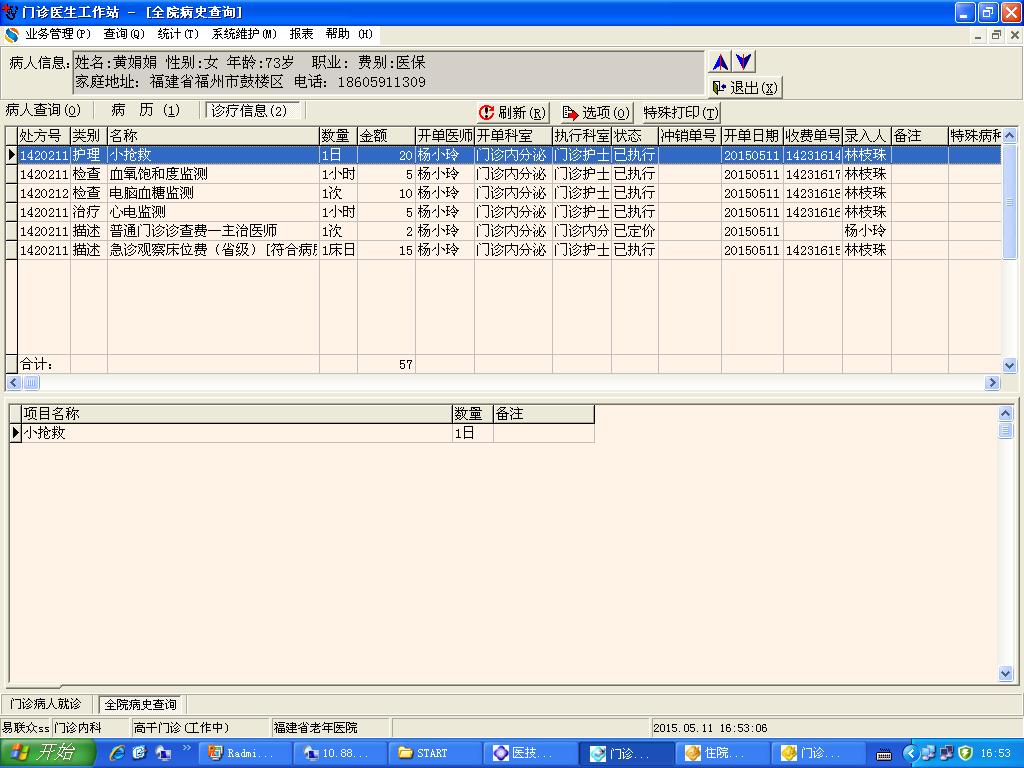1024x768 pixels.
Task: Click the lower panel scrollbar down arrow
Action: click(x=1006, y=674)
